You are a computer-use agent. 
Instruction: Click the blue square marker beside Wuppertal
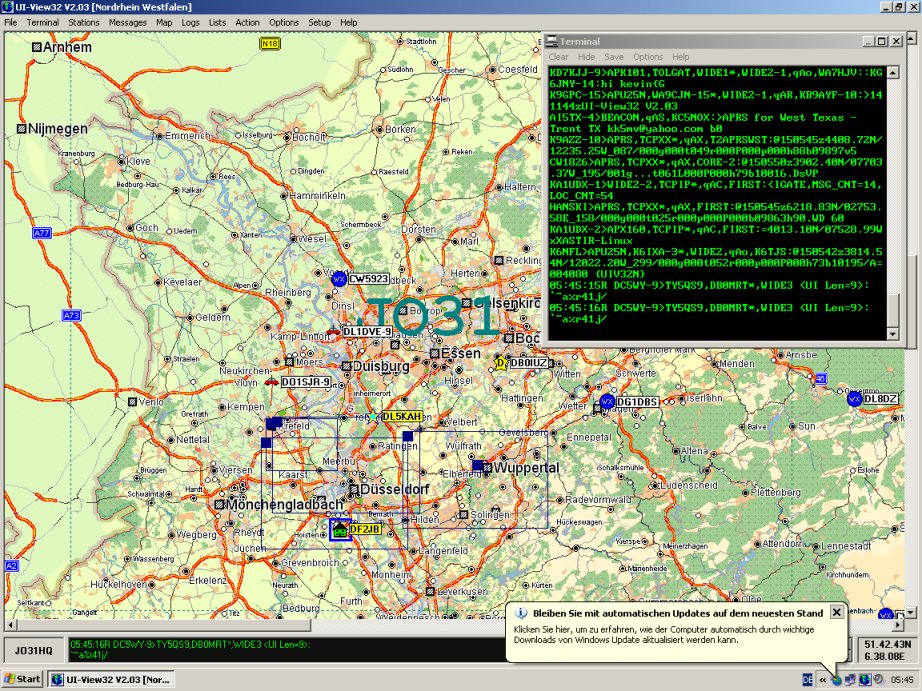click(x=477, y=465)
